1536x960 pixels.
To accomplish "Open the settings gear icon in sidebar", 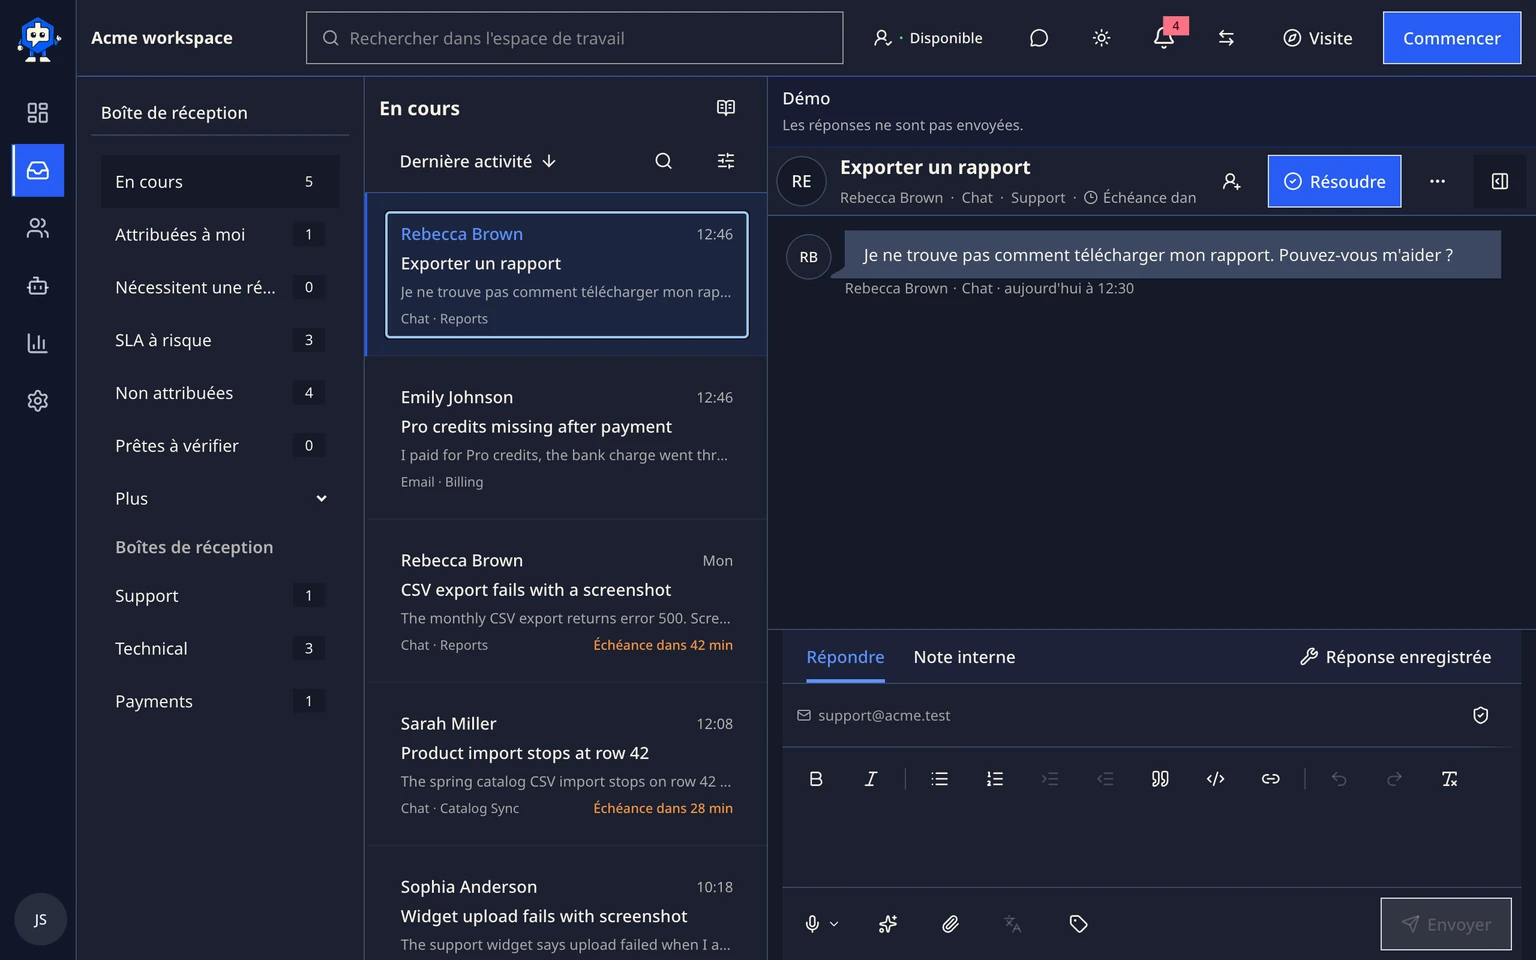I will click(37, 401).
